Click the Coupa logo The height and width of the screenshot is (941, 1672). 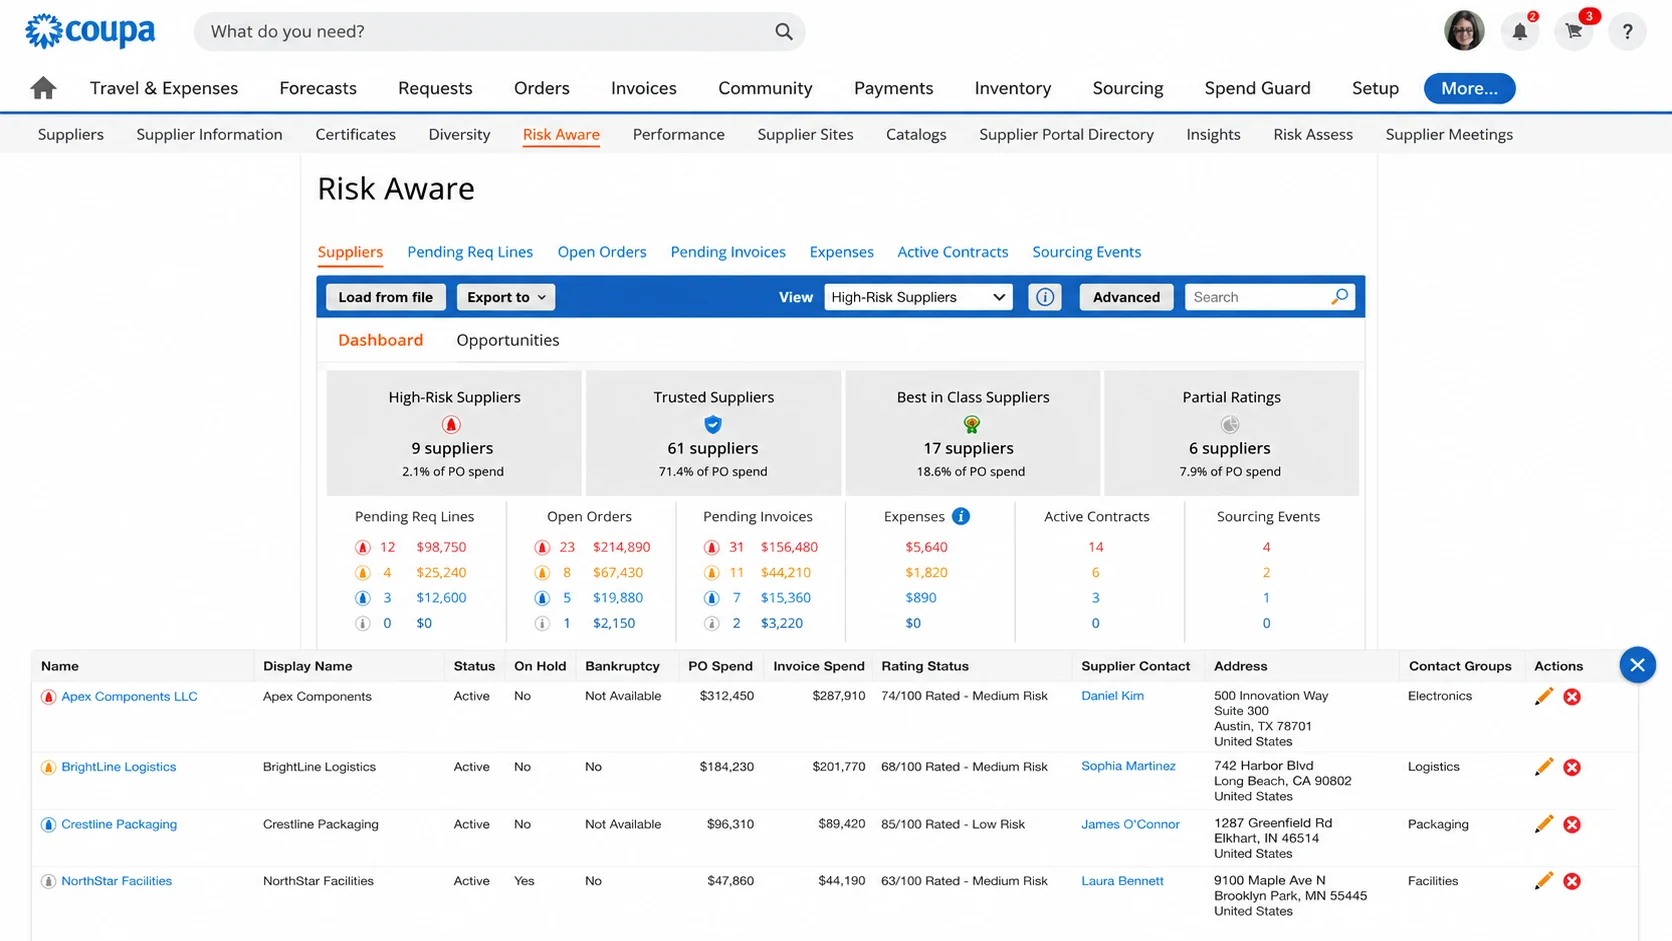90,31
